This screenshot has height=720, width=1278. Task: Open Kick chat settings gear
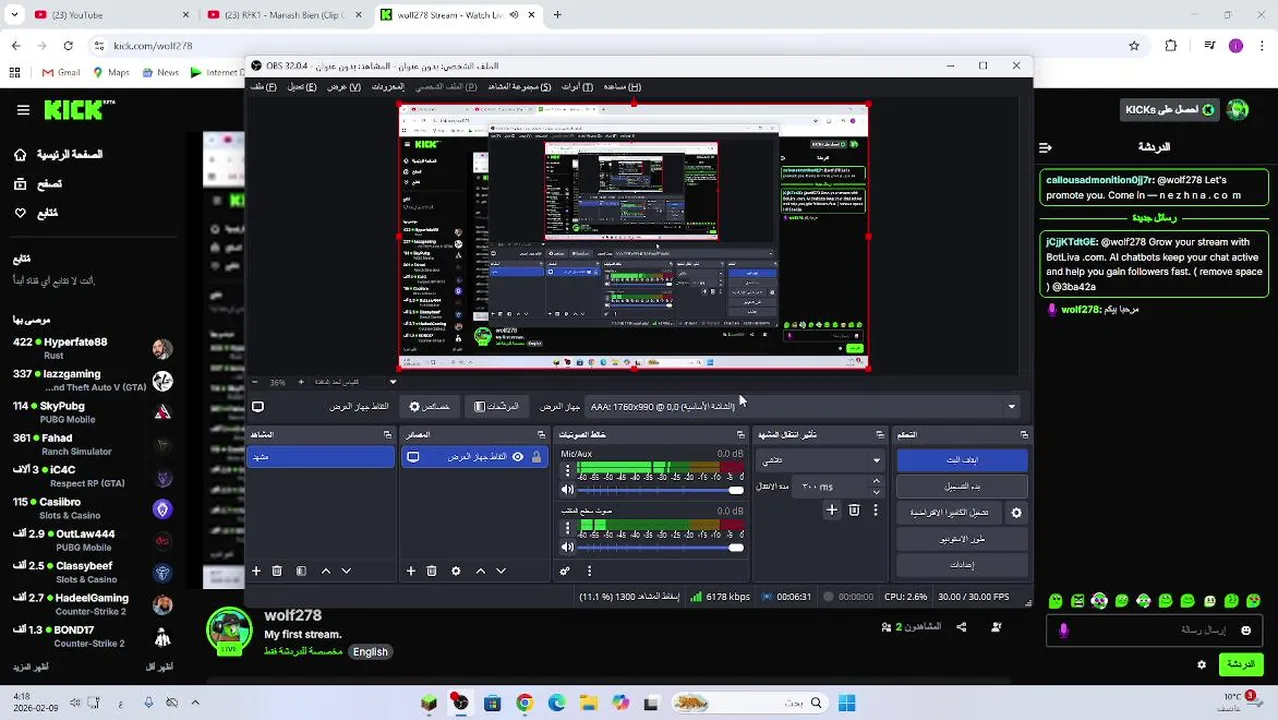tap(1202, 664)
